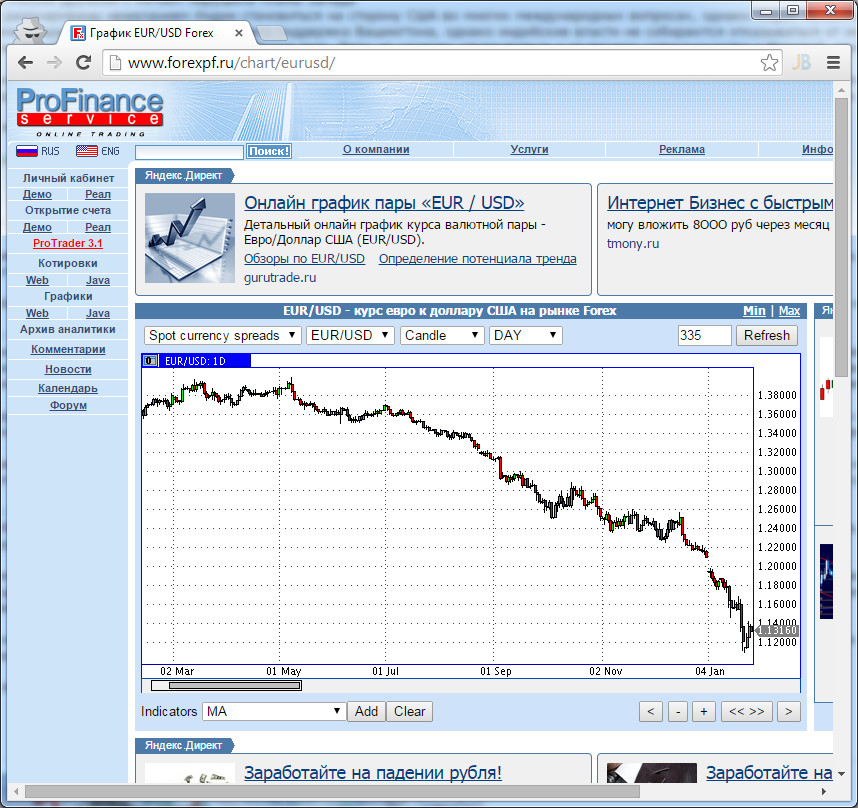The image size is (858, 808).
Task: Bookmark page using star icon
Action: (769, 62)
